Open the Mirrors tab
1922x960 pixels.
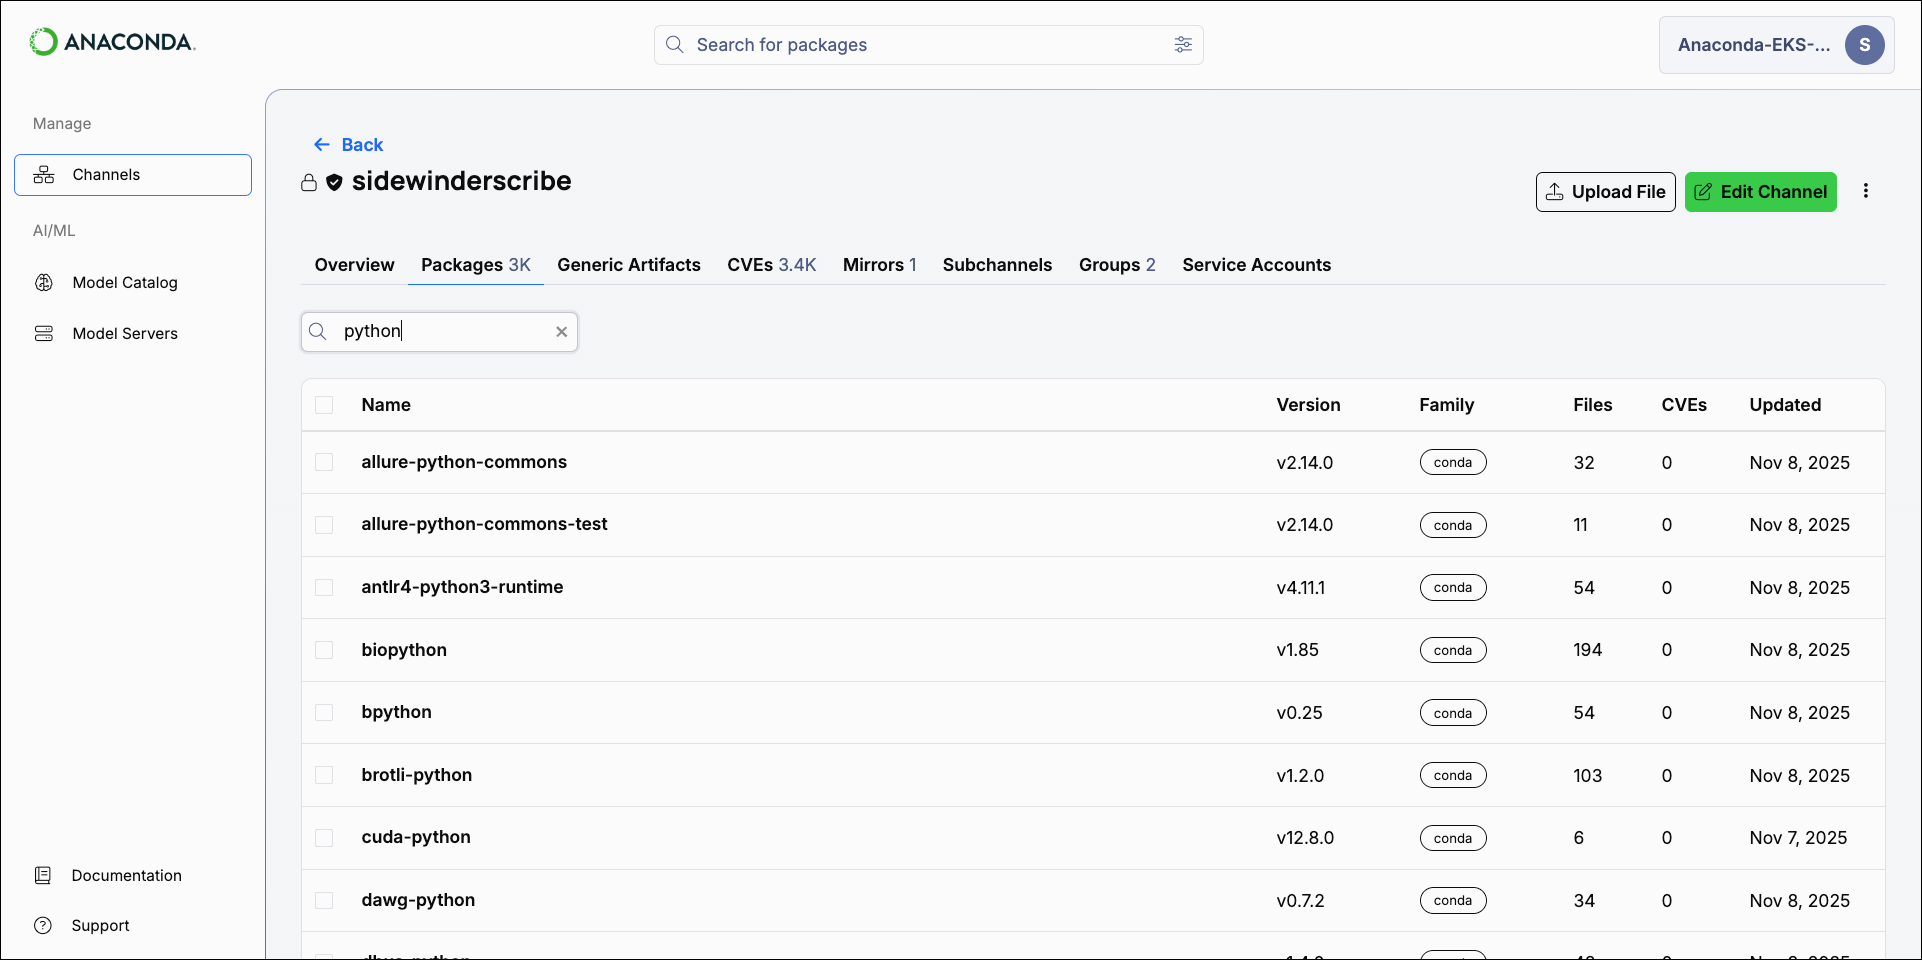tap(878, 265)
